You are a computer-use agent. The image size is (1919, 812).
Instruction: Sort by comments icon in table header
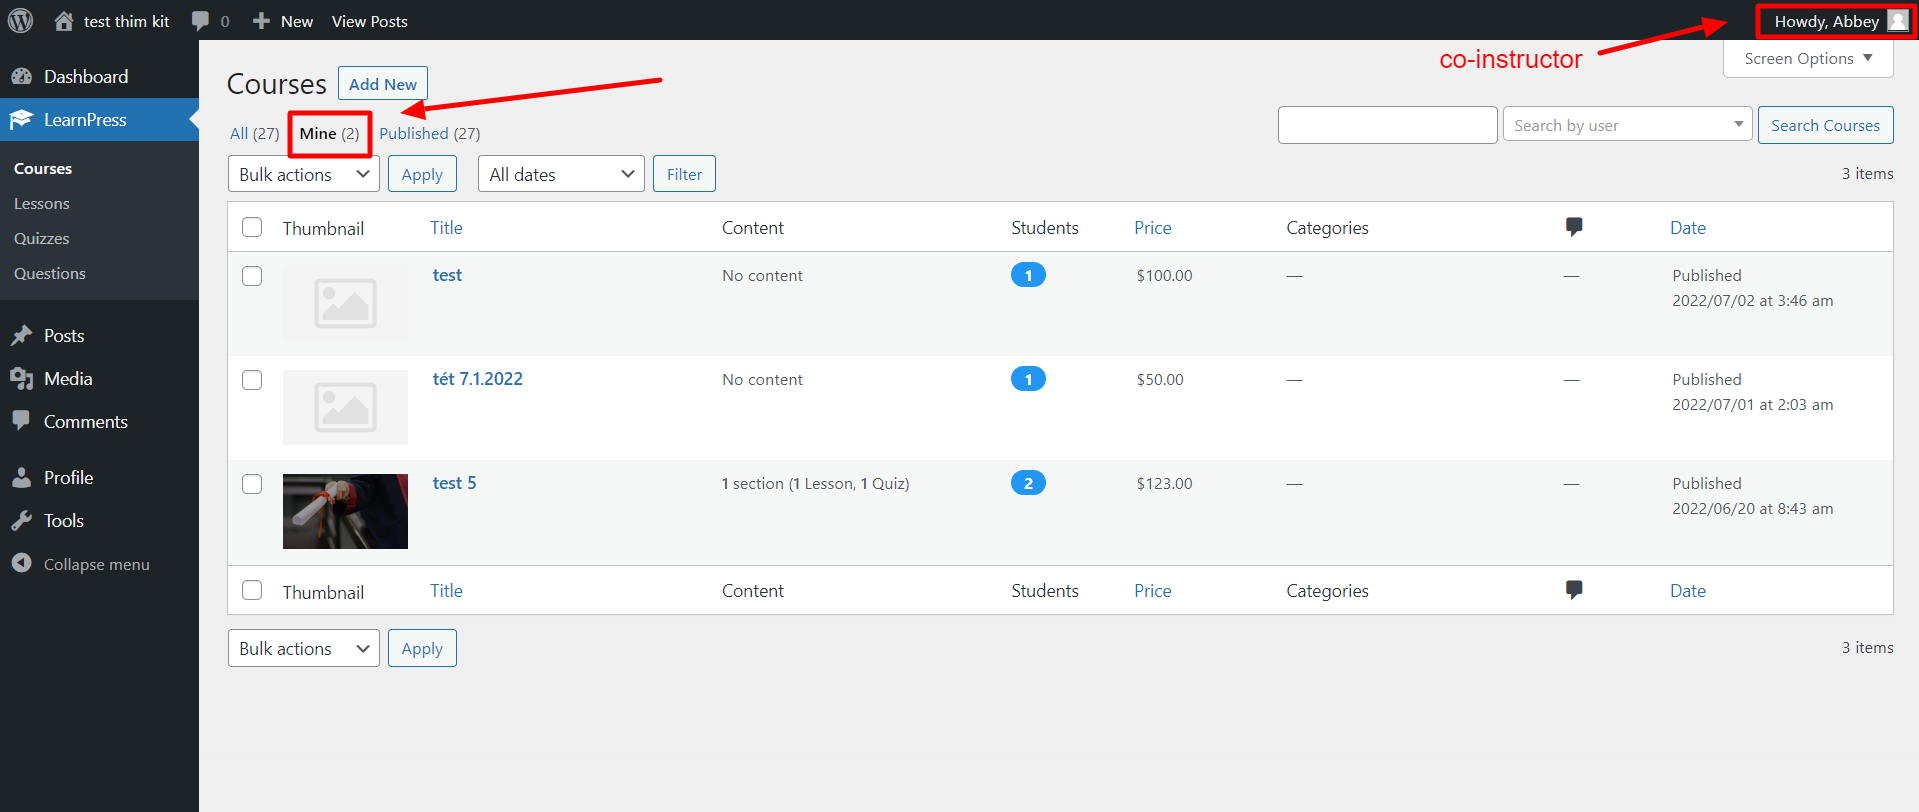tap(1574, 227)
